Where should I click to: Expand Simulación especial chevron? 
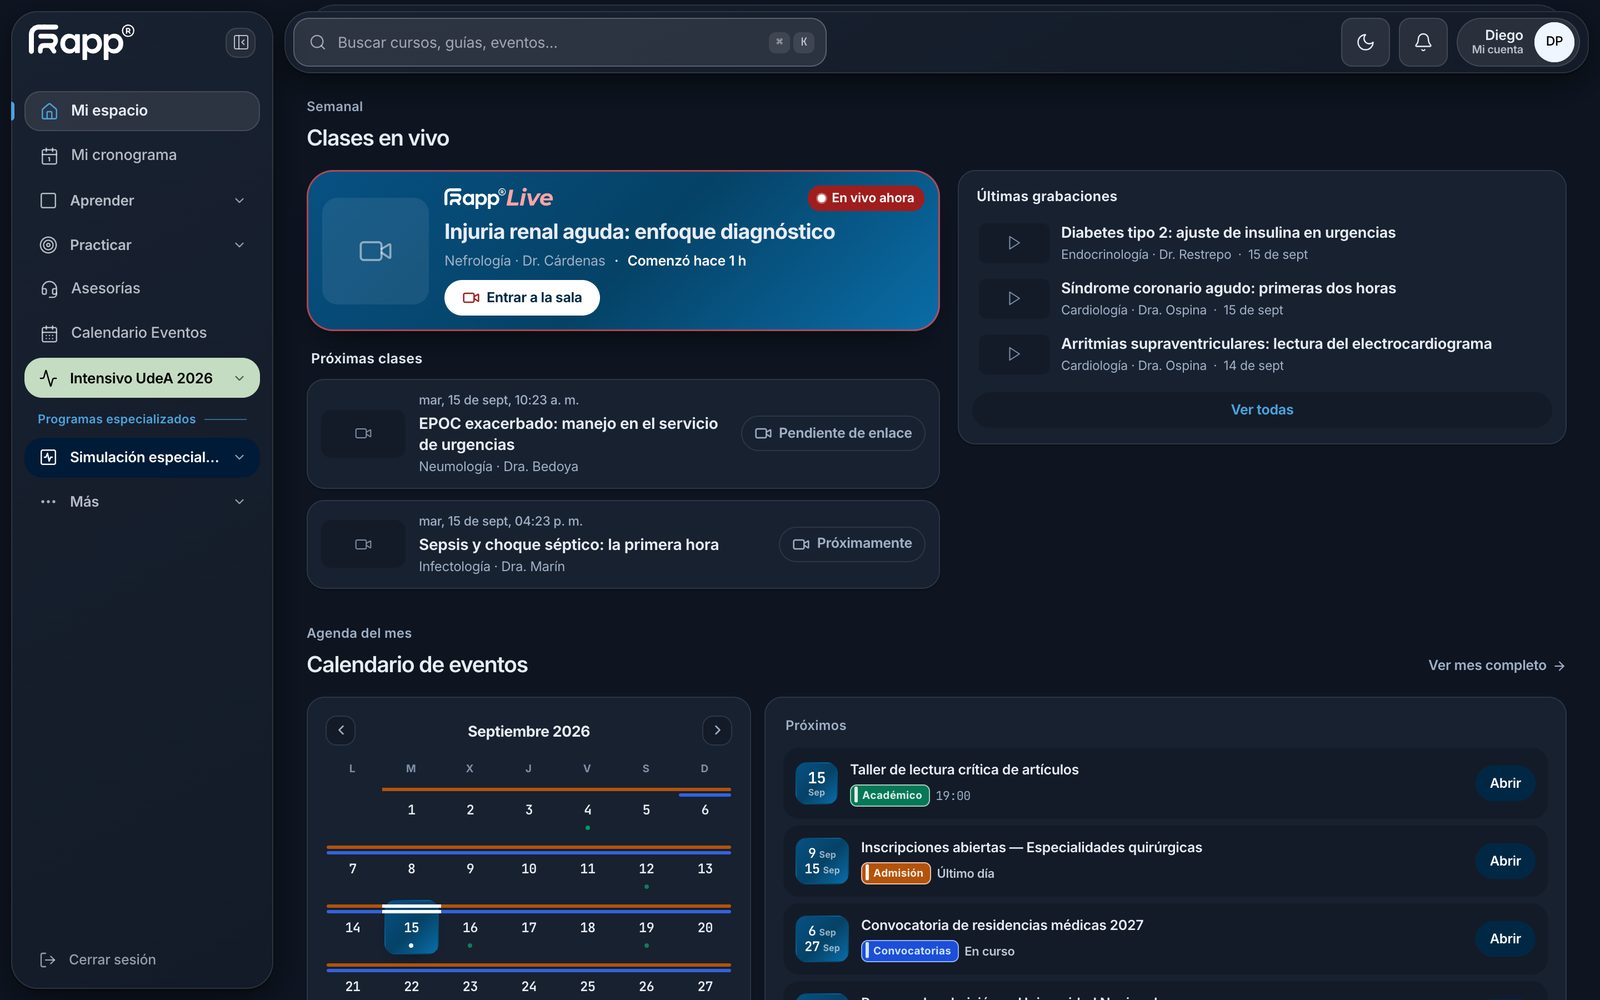tap(239, 457)
